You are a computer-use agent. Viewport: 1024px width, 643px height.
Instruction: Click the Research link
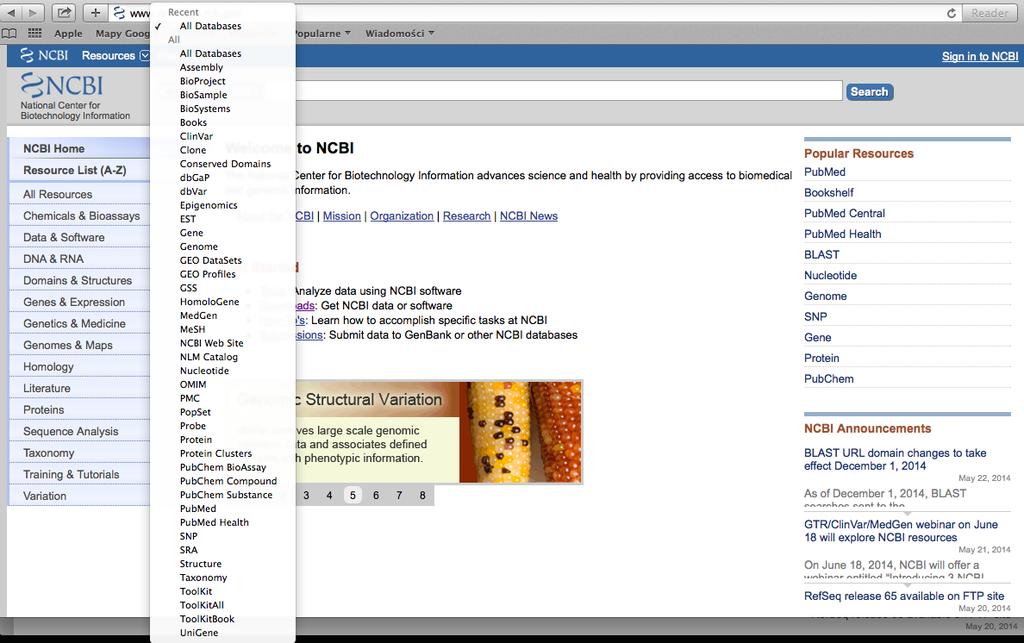point(466,216)
